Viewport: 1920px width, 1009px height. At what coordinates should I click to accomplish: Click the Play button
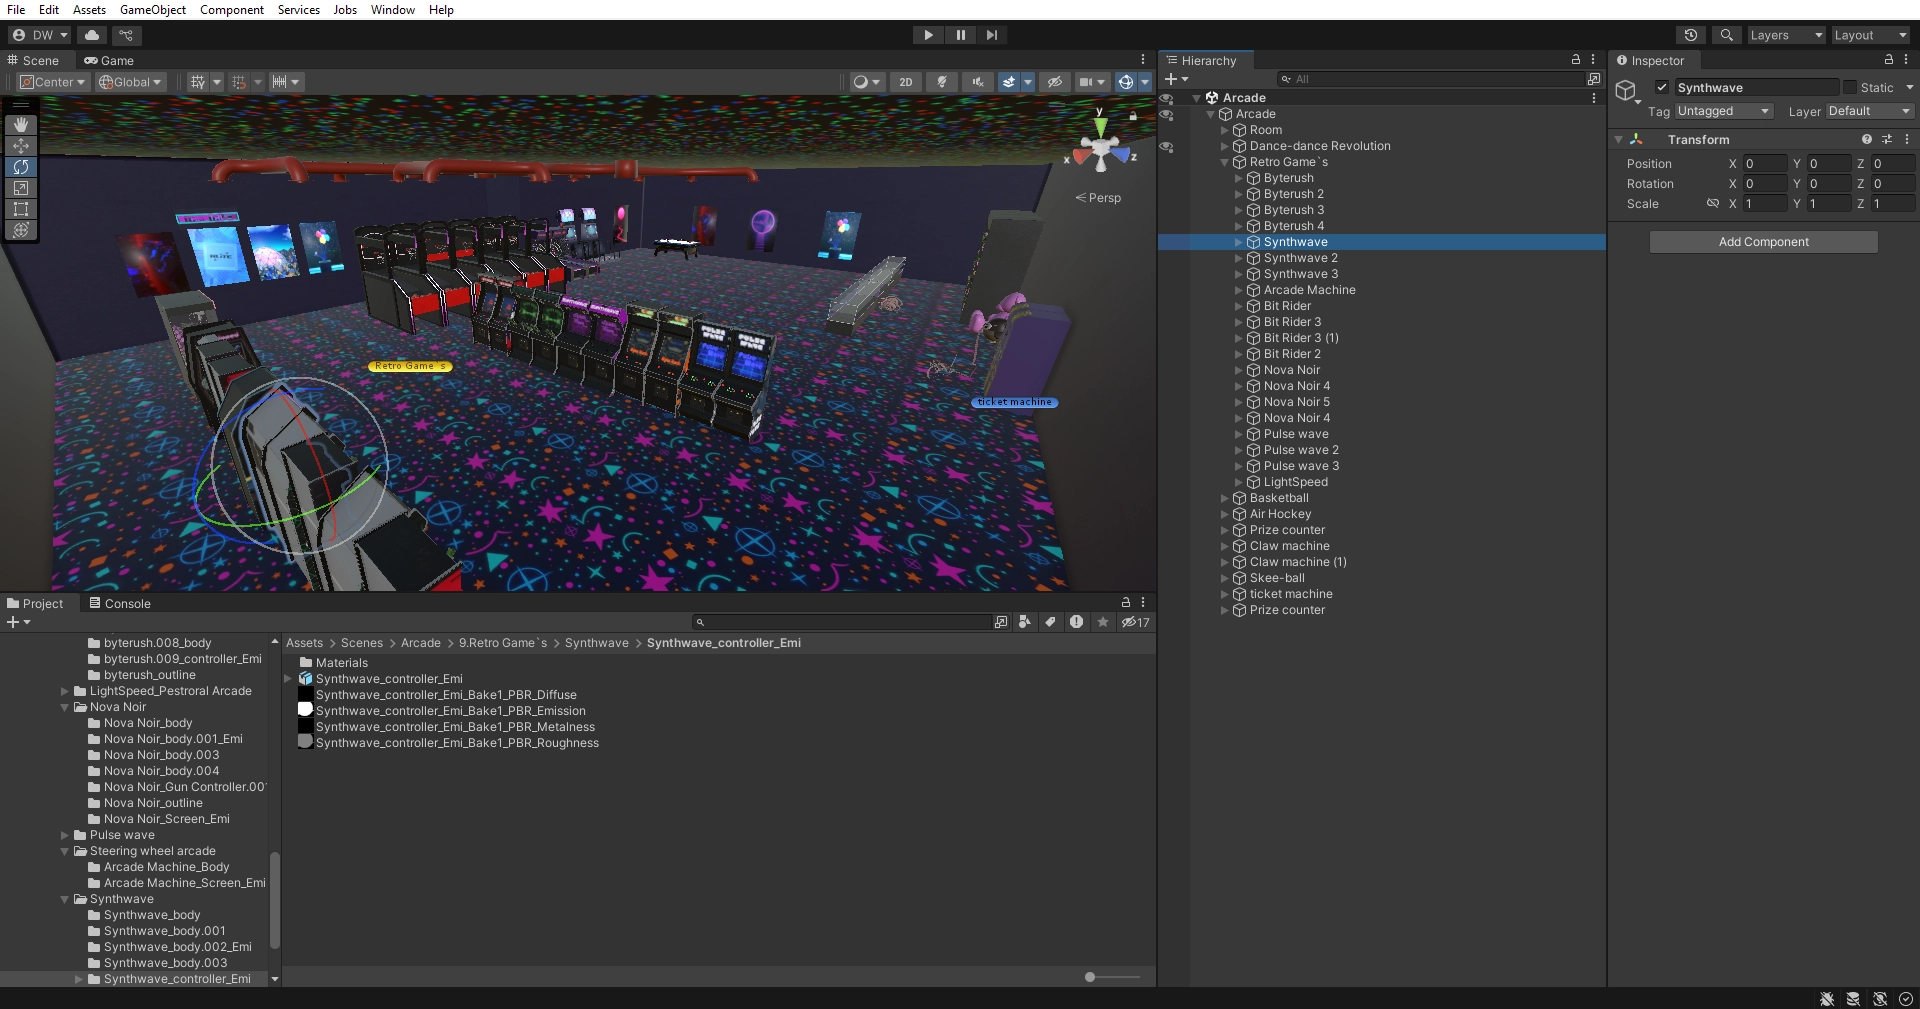[928, 35]
